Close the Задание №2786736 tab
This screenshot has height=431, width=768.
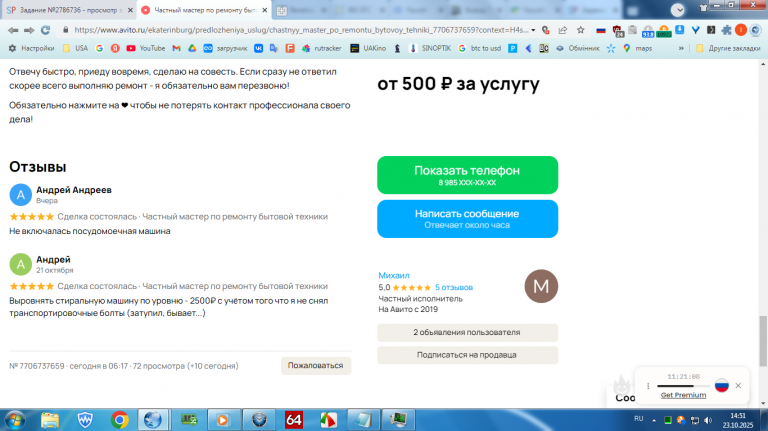(x=130, y=10)
